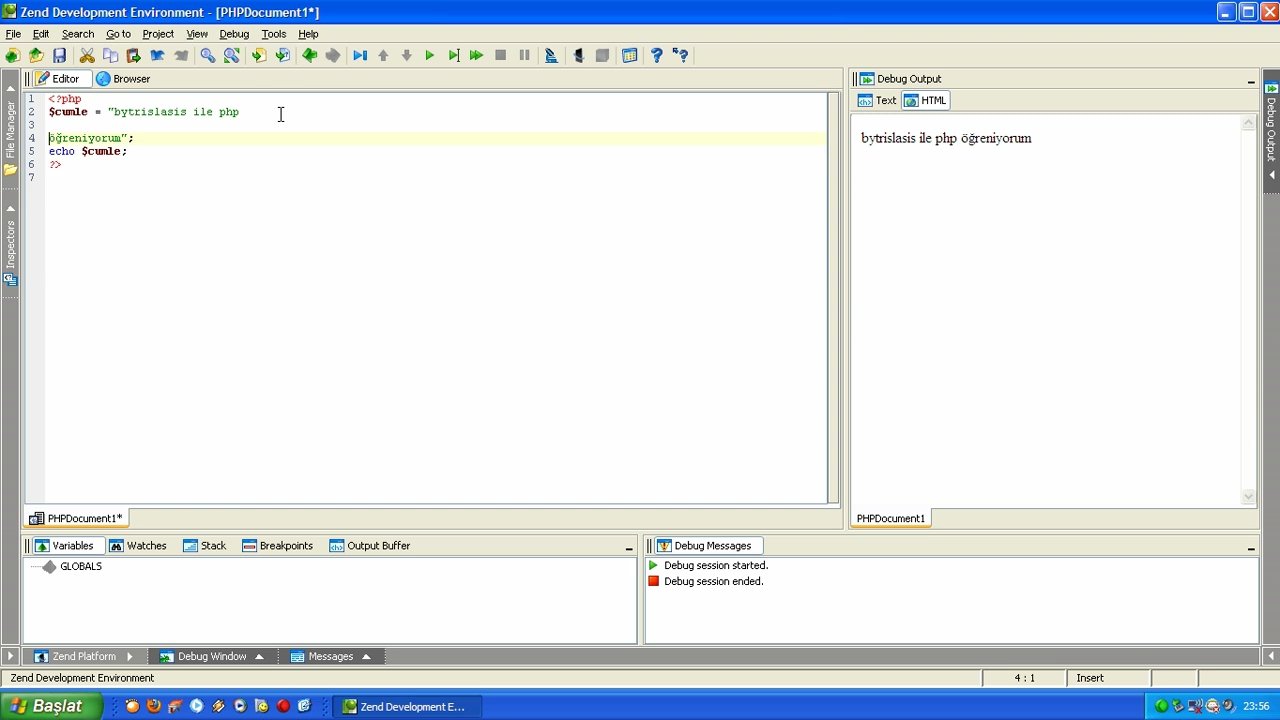
Task: Minimize the Debug Output panel
Action: 1251,81
